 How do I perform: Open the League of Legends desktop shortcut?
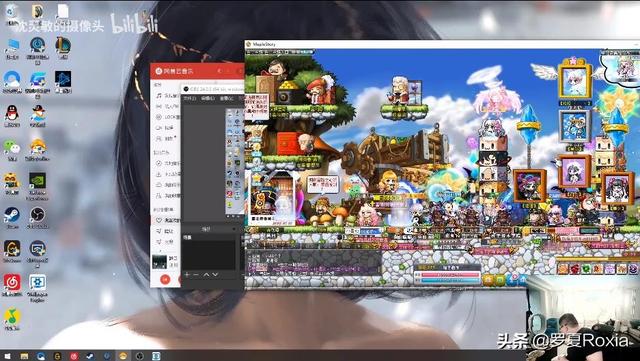pos(63,45)
